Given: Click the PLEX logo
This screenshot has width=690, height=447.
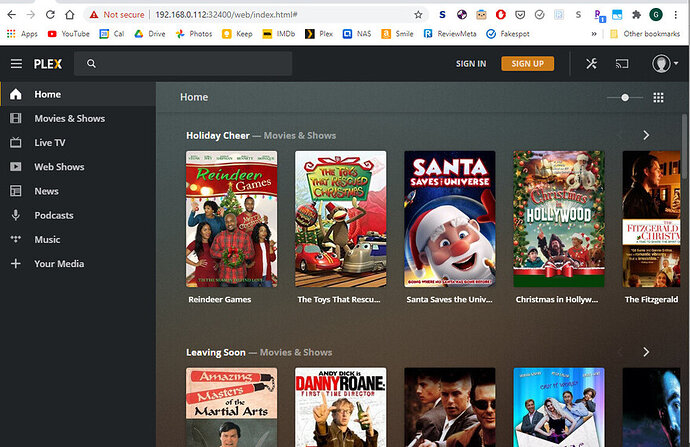Looking at the screenshot, I should coord(48,64).
